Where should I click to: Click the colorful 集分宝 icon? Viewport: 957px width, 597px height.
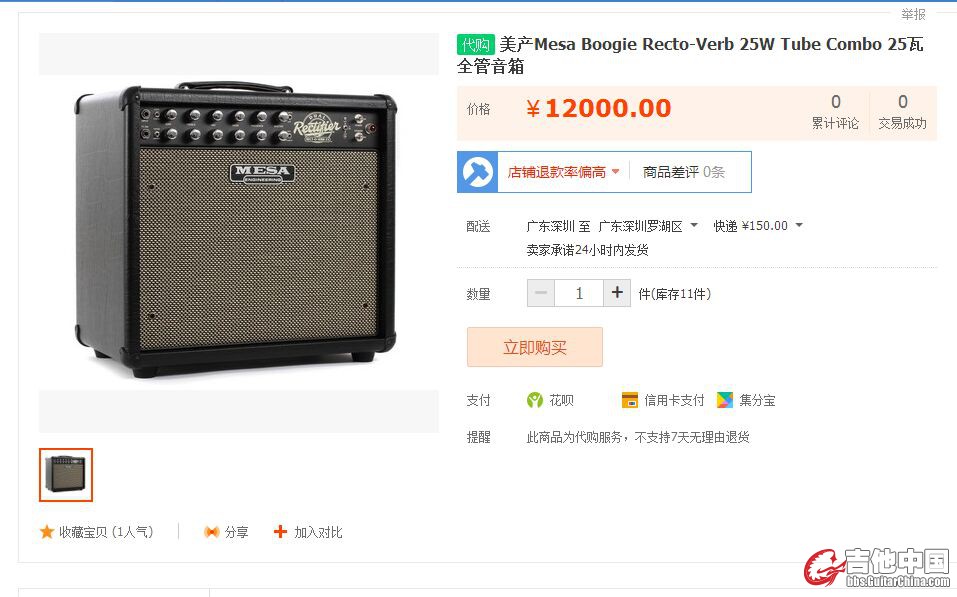click(725, 400)
